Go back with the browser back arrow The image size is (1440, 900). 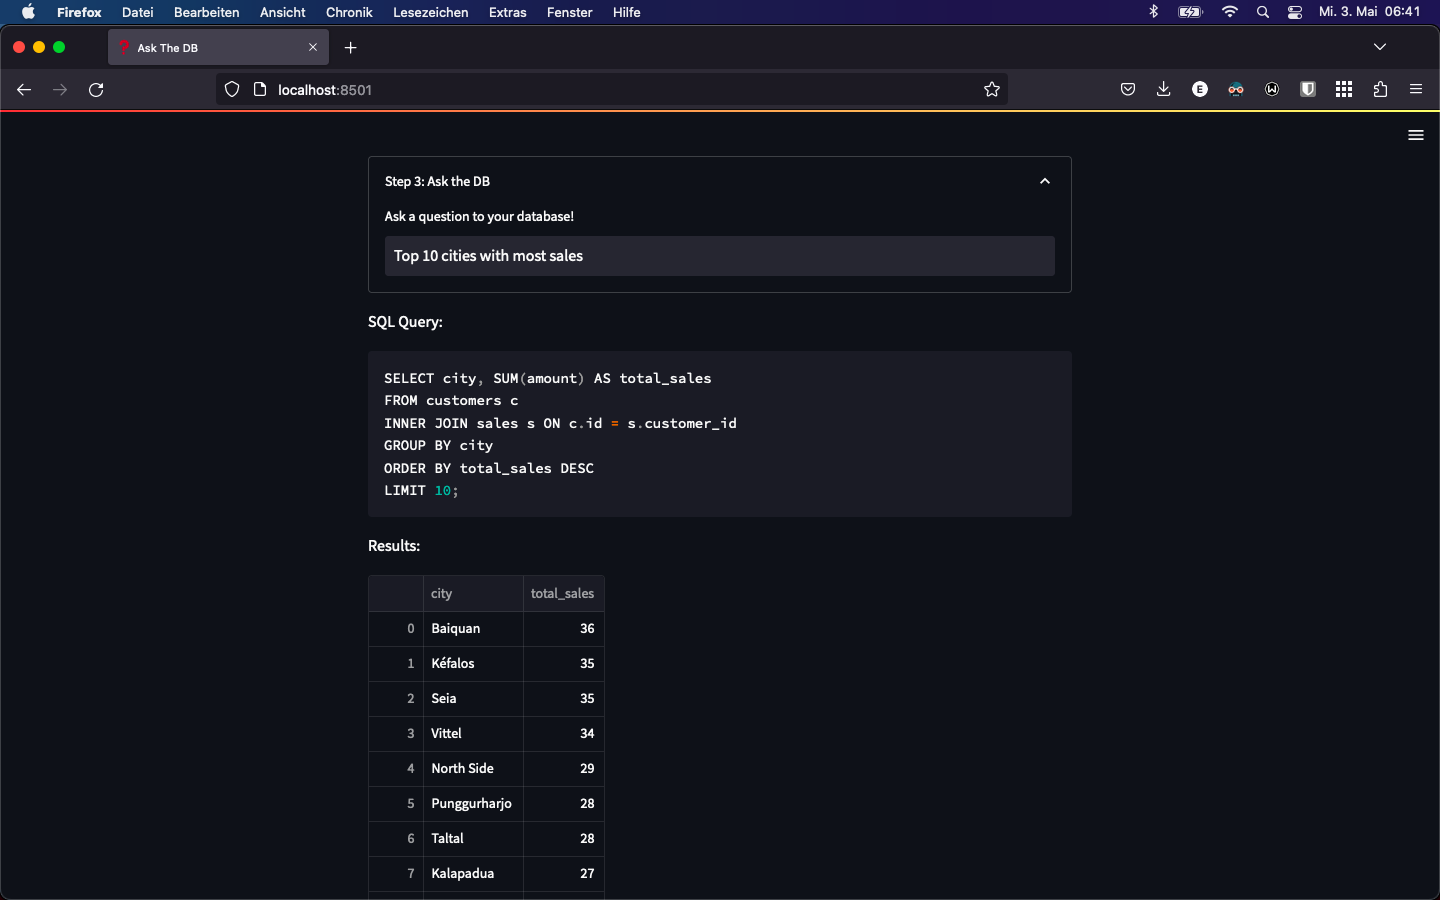[x=24, y=90]
